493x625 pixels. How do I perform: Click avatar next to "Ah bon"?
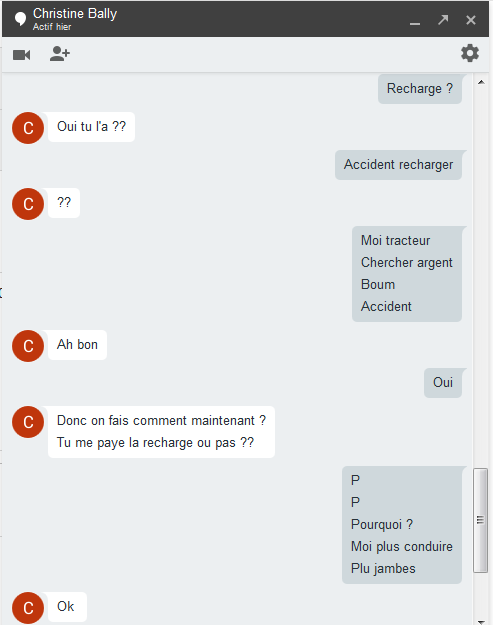28,346
